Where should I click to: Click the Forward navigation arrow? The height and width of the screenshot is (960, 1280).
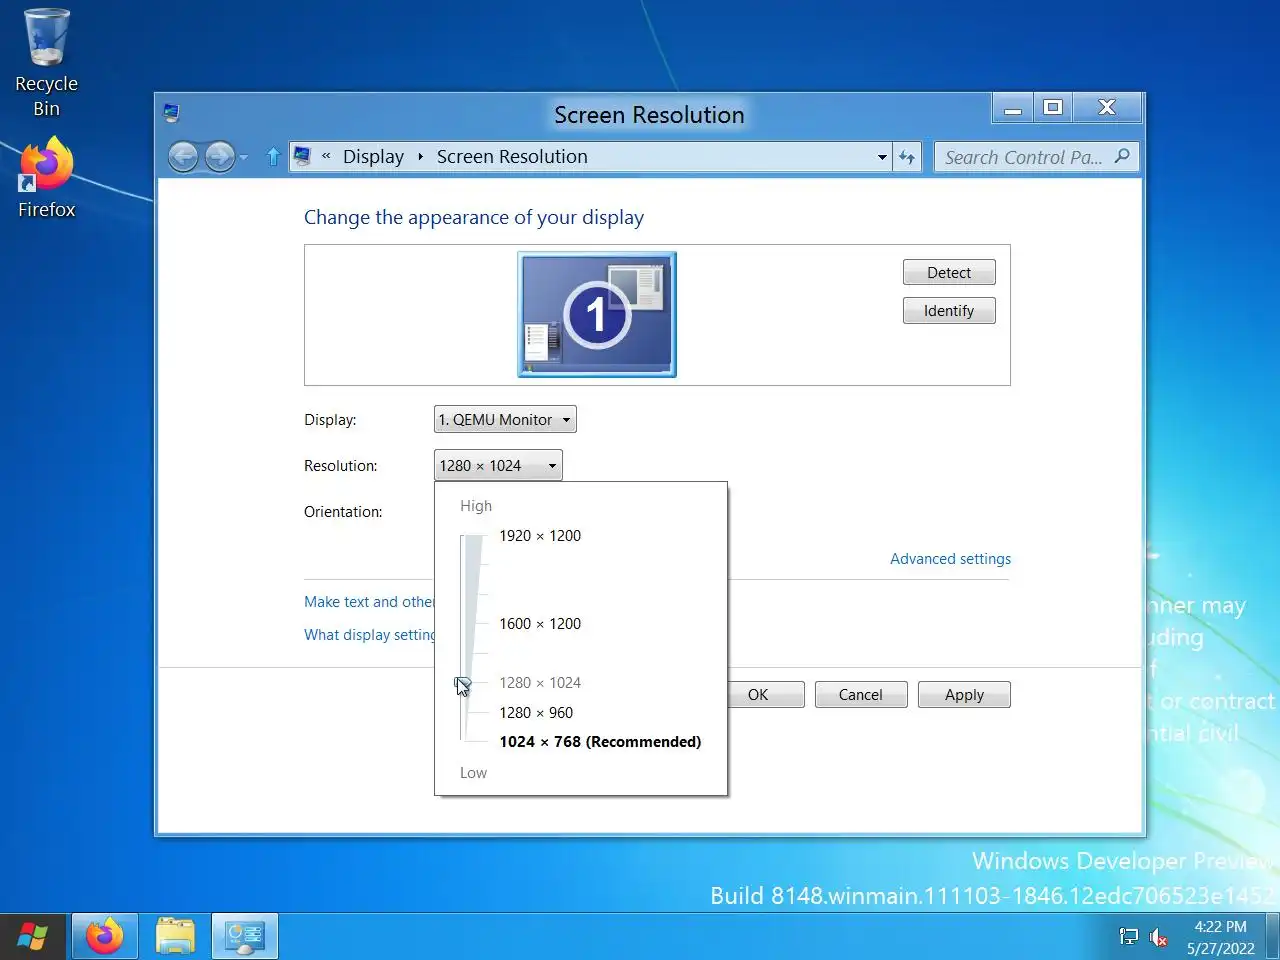click(219, 157)
